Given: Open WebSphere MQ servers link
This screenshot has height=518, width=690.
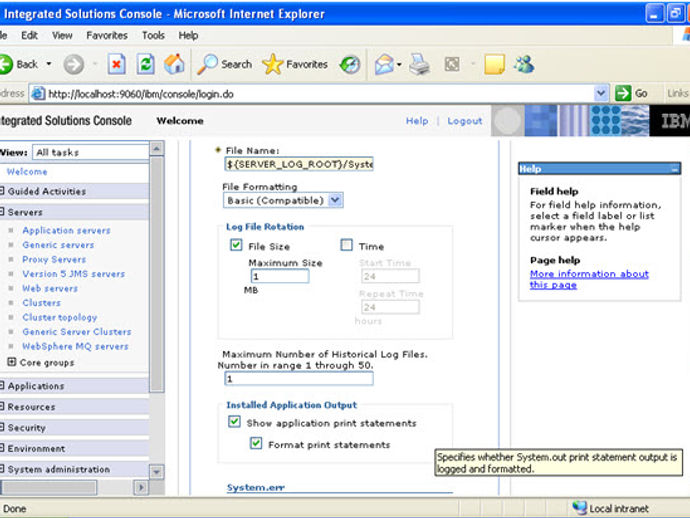Looking at the screenshot, I should click(x=75, y=346).
